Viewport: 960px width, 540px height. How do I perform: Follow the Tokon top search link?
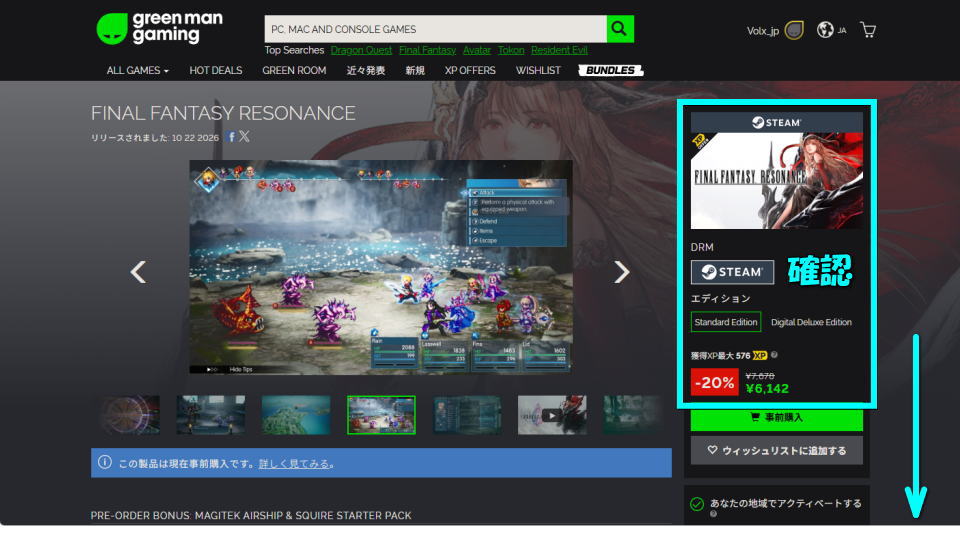511,50
